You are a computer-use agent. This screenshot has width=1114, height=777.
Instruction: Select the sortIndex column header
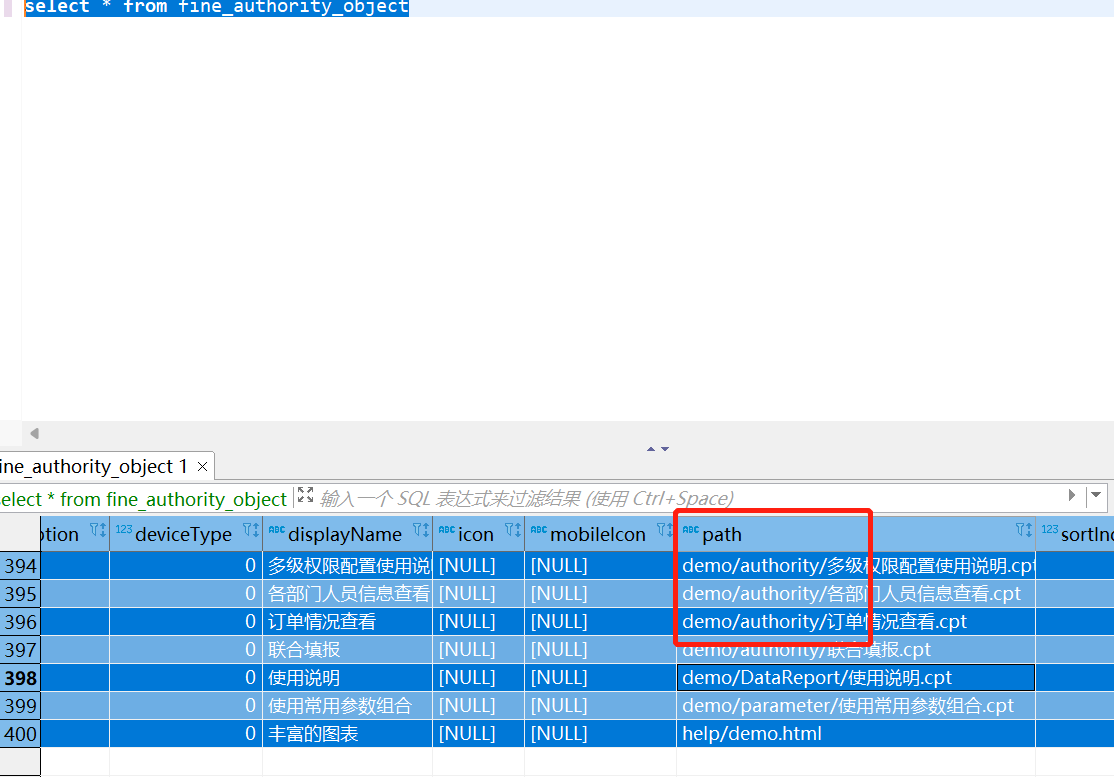click(1075, 534)
